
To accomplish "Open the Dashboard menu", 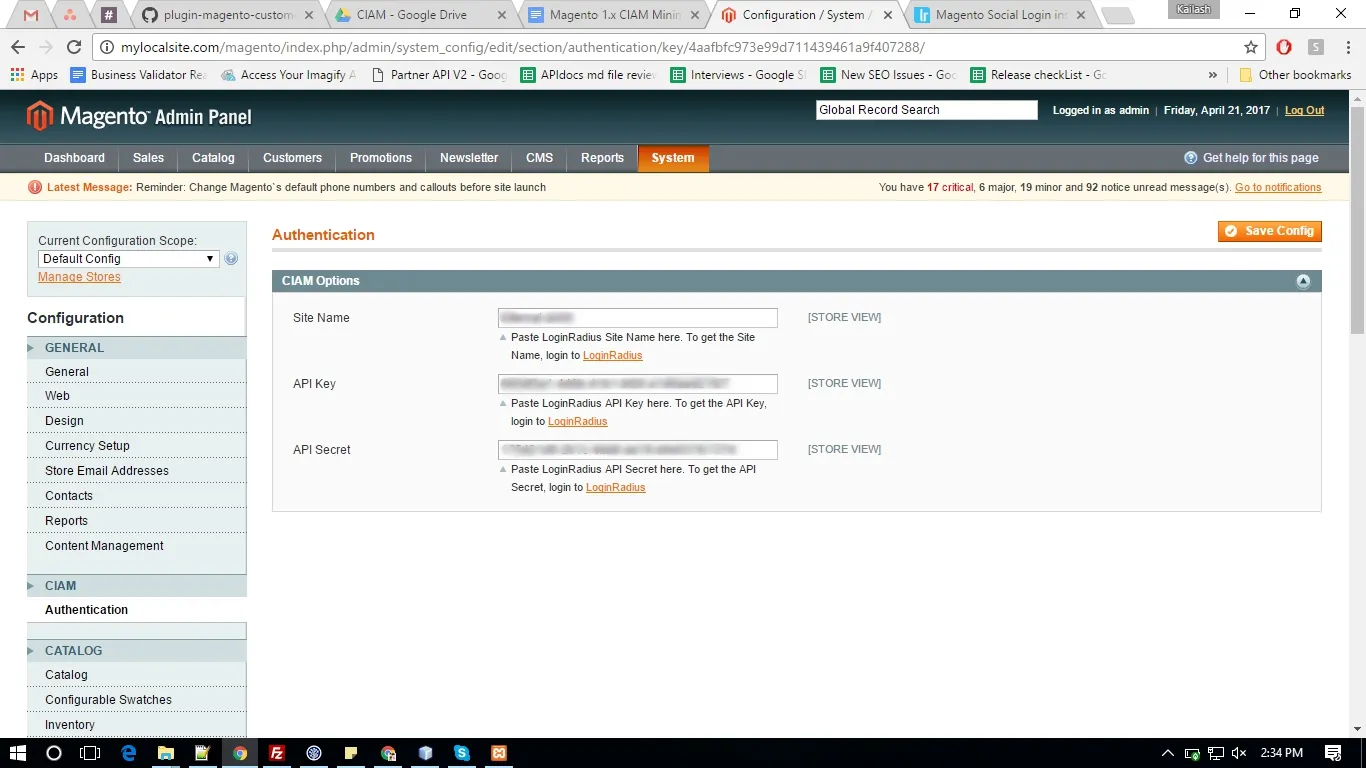I will pyautogui.click(x=74, y=158).
